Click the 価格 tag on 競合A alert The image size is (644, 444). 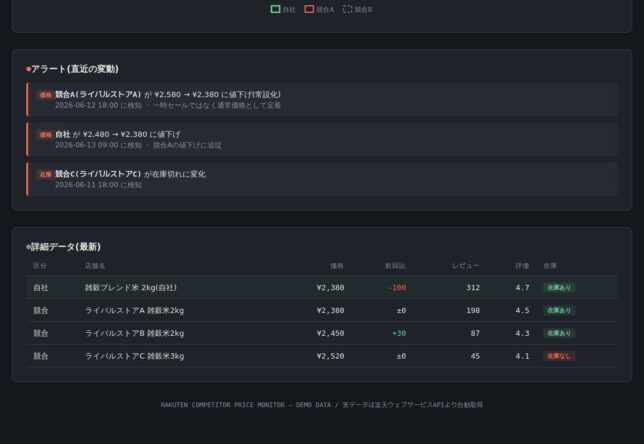[x=45, y=95]
